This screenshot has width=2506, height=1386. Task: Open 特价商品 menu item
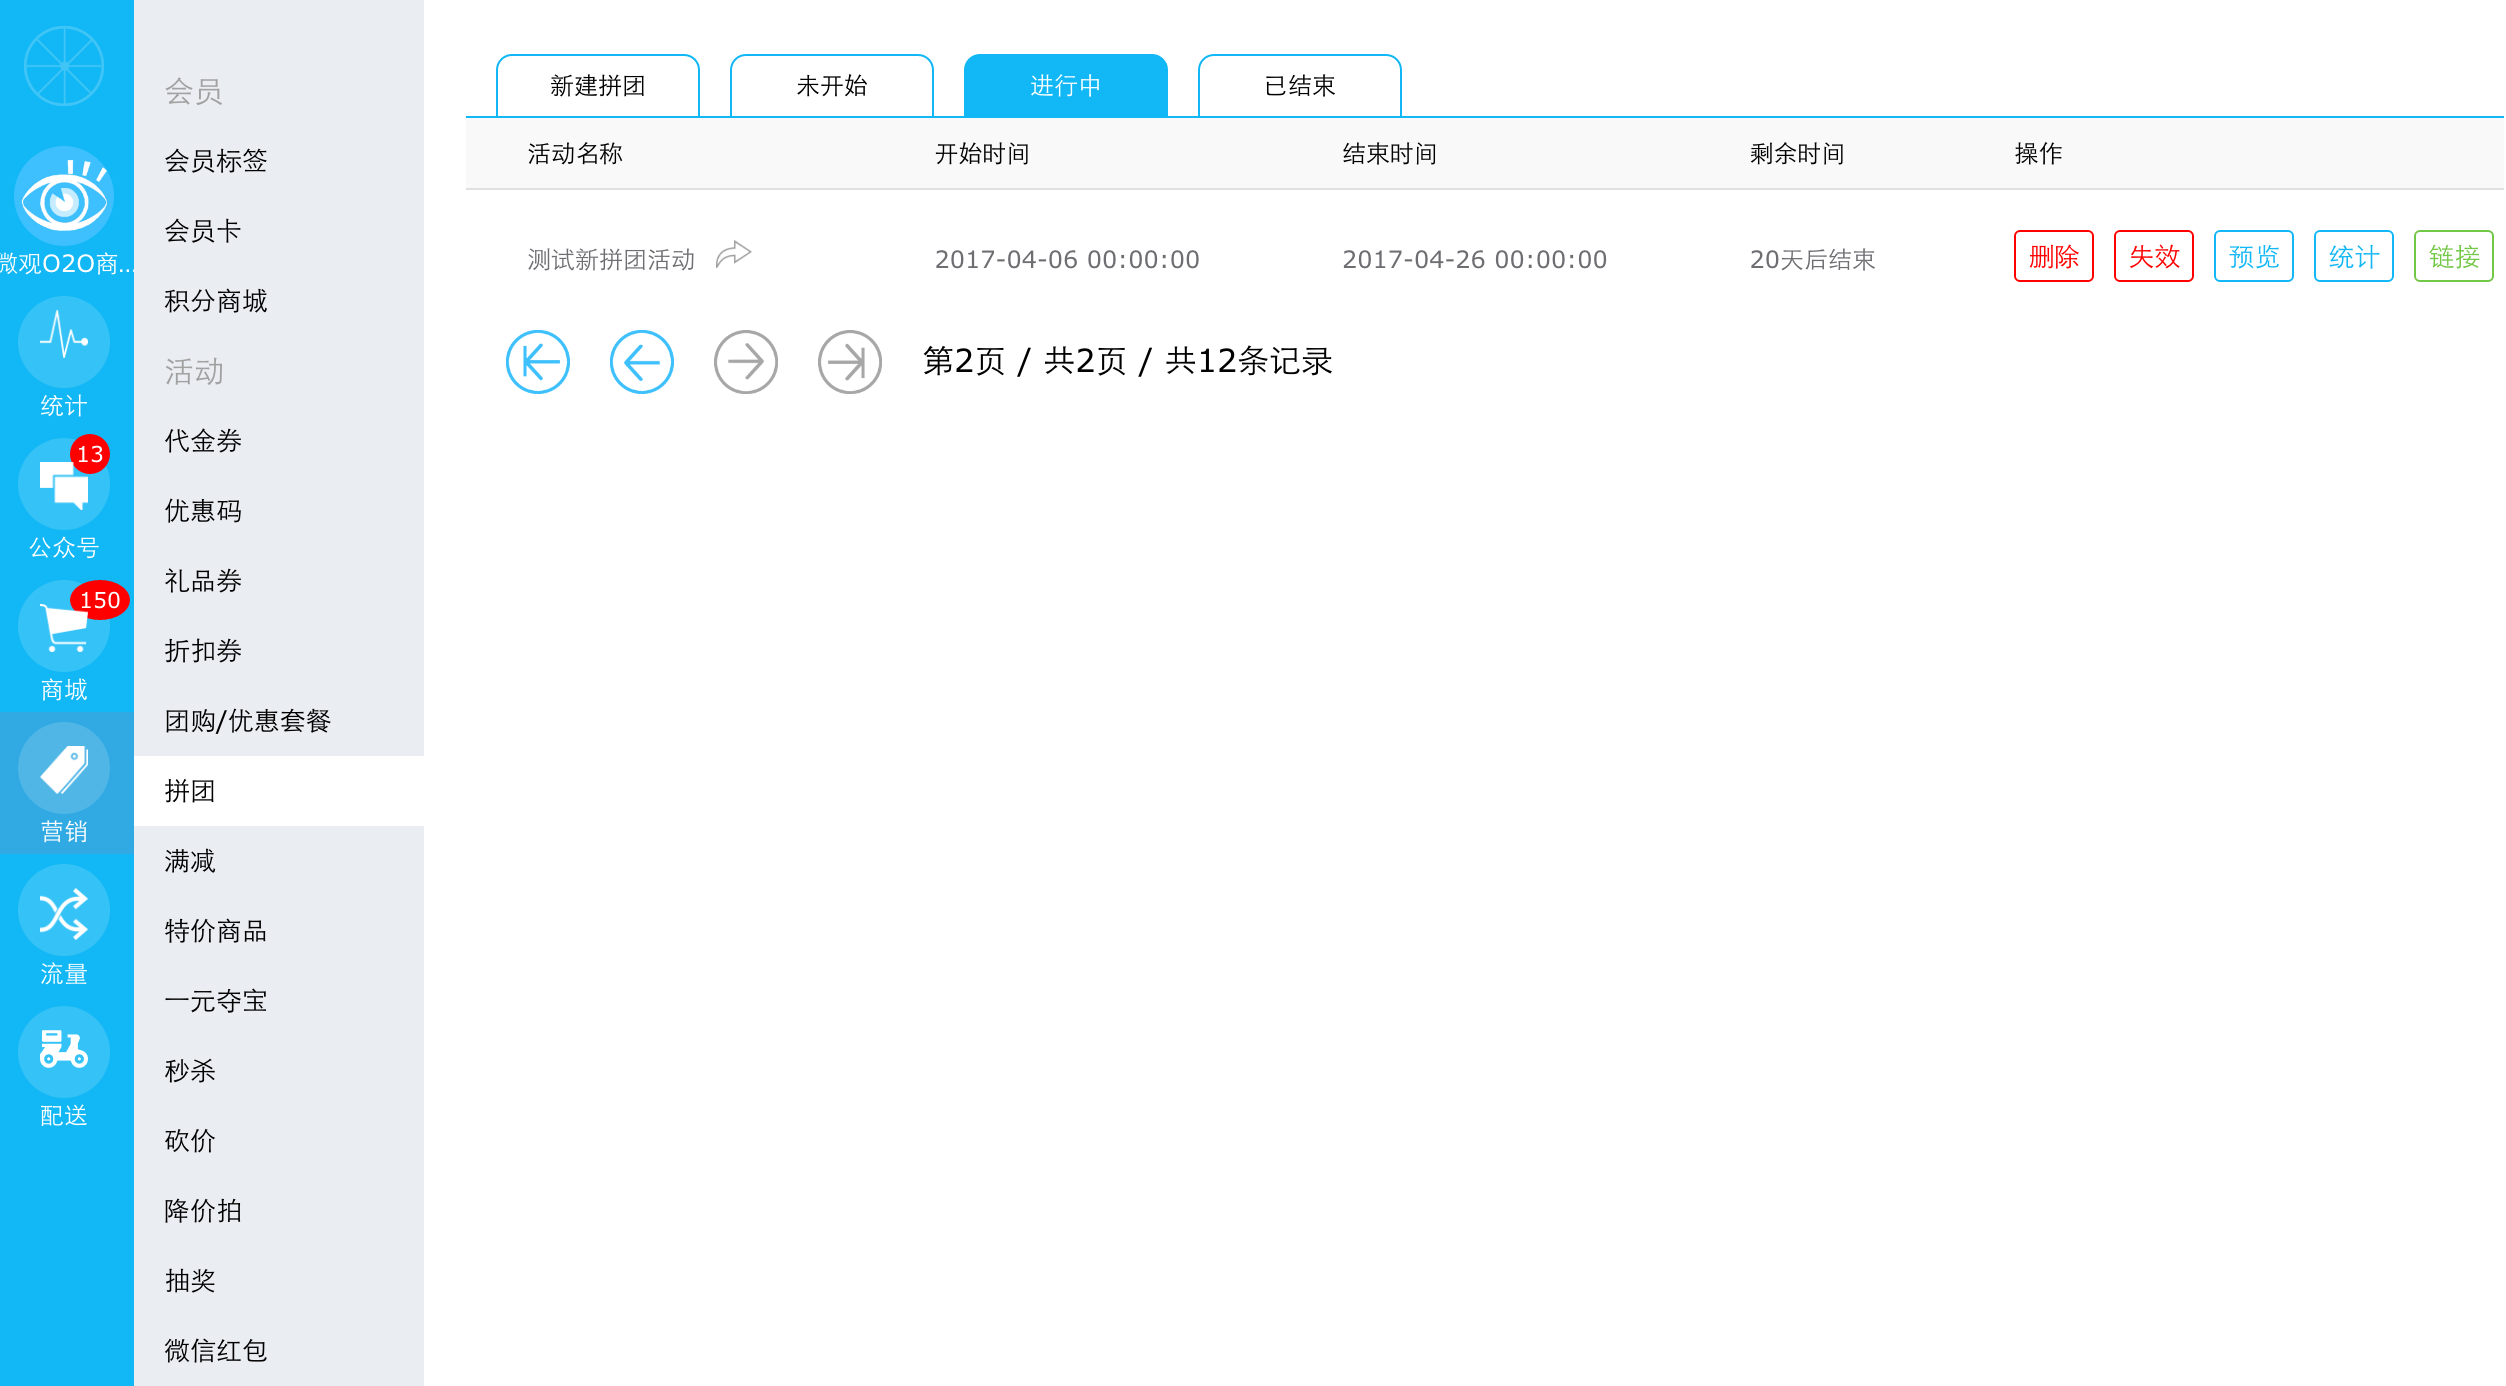tap(279, 931)
